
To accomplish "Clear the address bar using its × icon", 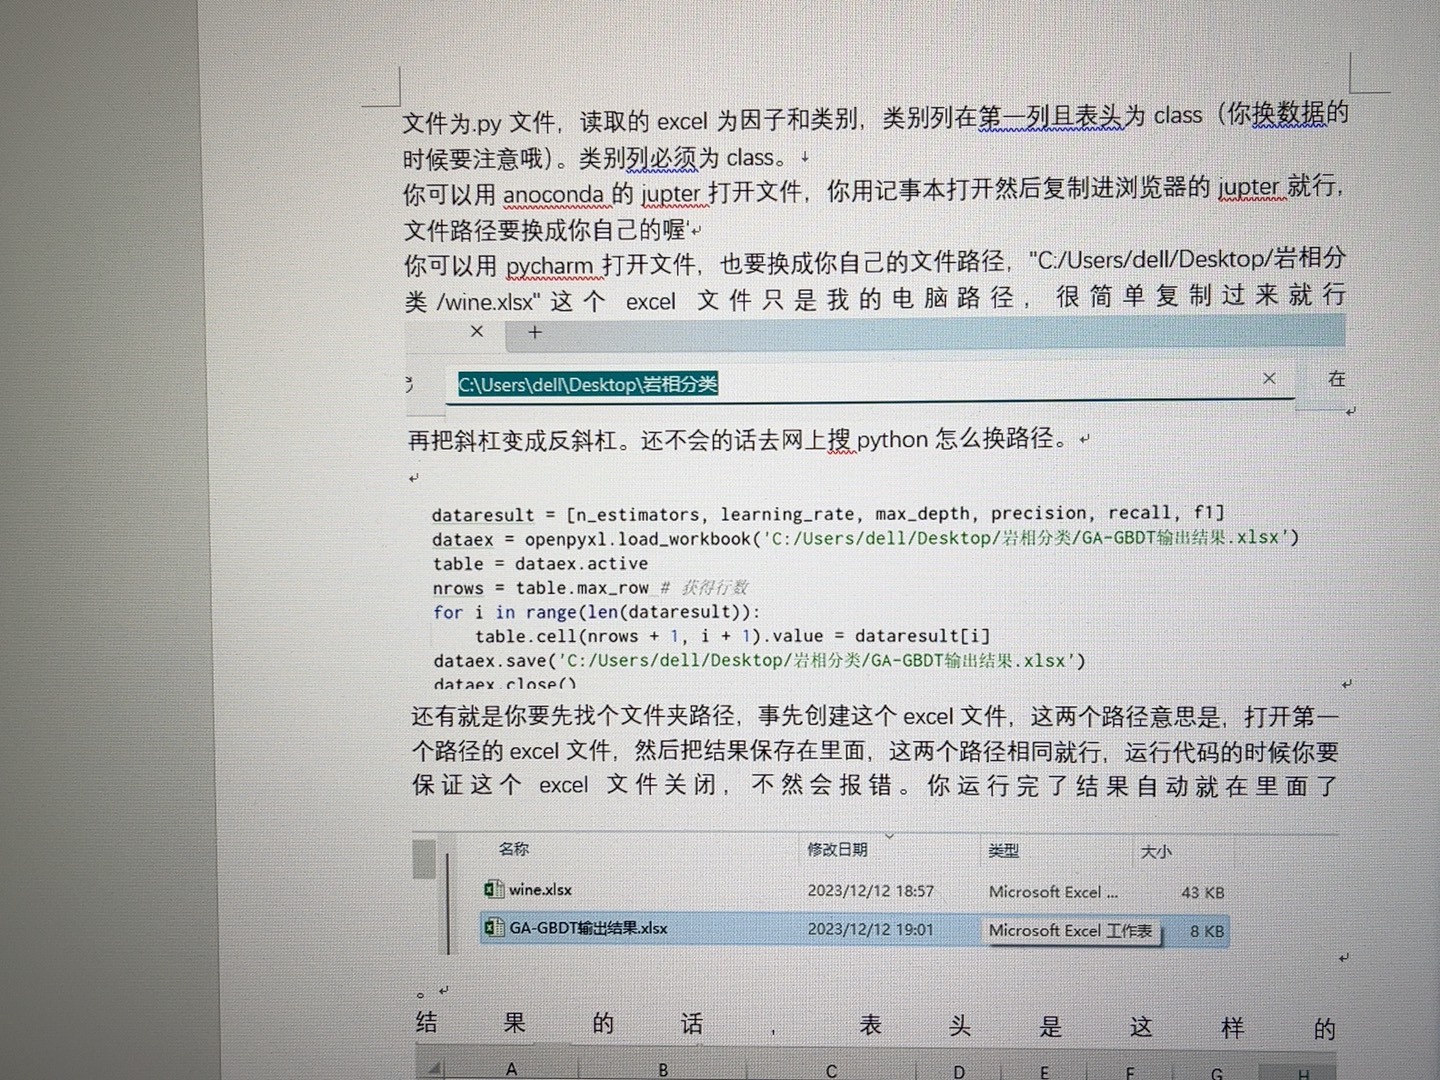I will coord(1269,378).
